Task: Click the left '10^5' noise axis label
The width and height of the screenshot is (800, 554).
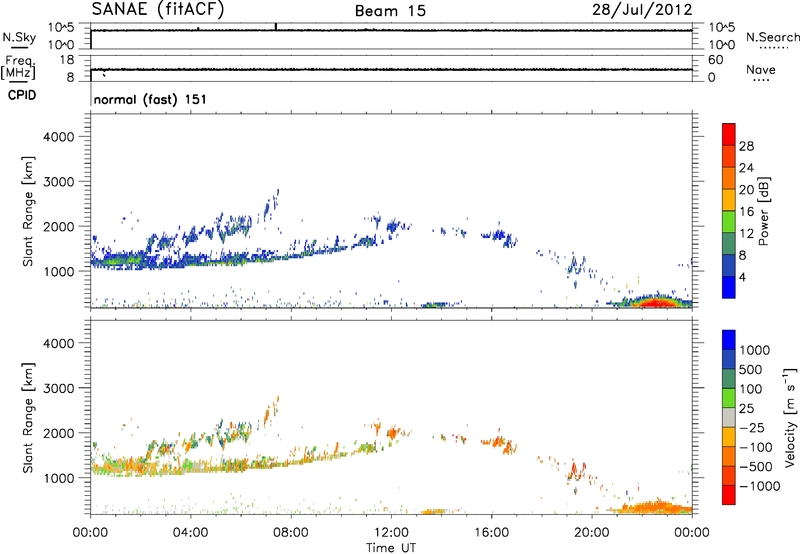Action: pyautogui.click(x=61, y=28)
